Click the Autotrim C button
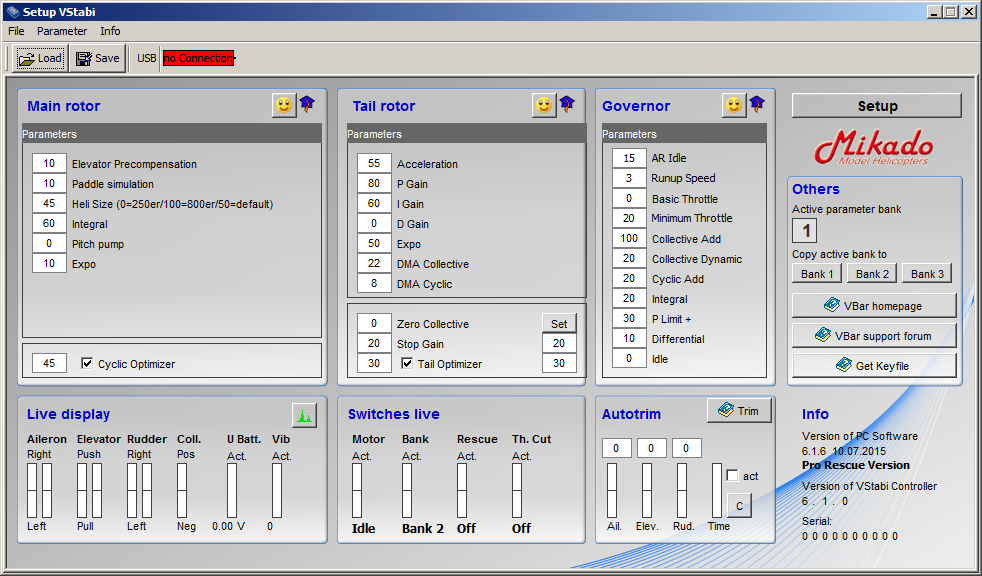This screenshot has height=576, width=982. coord(739,505)
